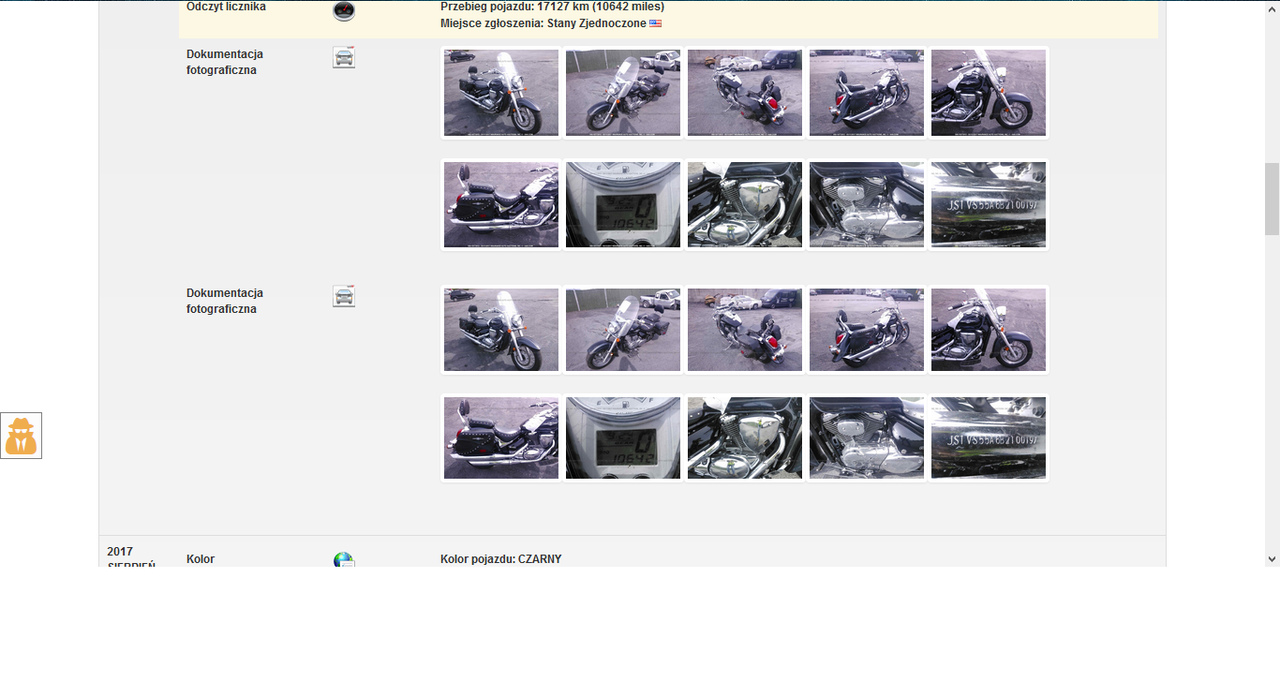Click the scroll down arrow of the scrollbar
Screen dimensions: 1280x682
[1272, 559]
